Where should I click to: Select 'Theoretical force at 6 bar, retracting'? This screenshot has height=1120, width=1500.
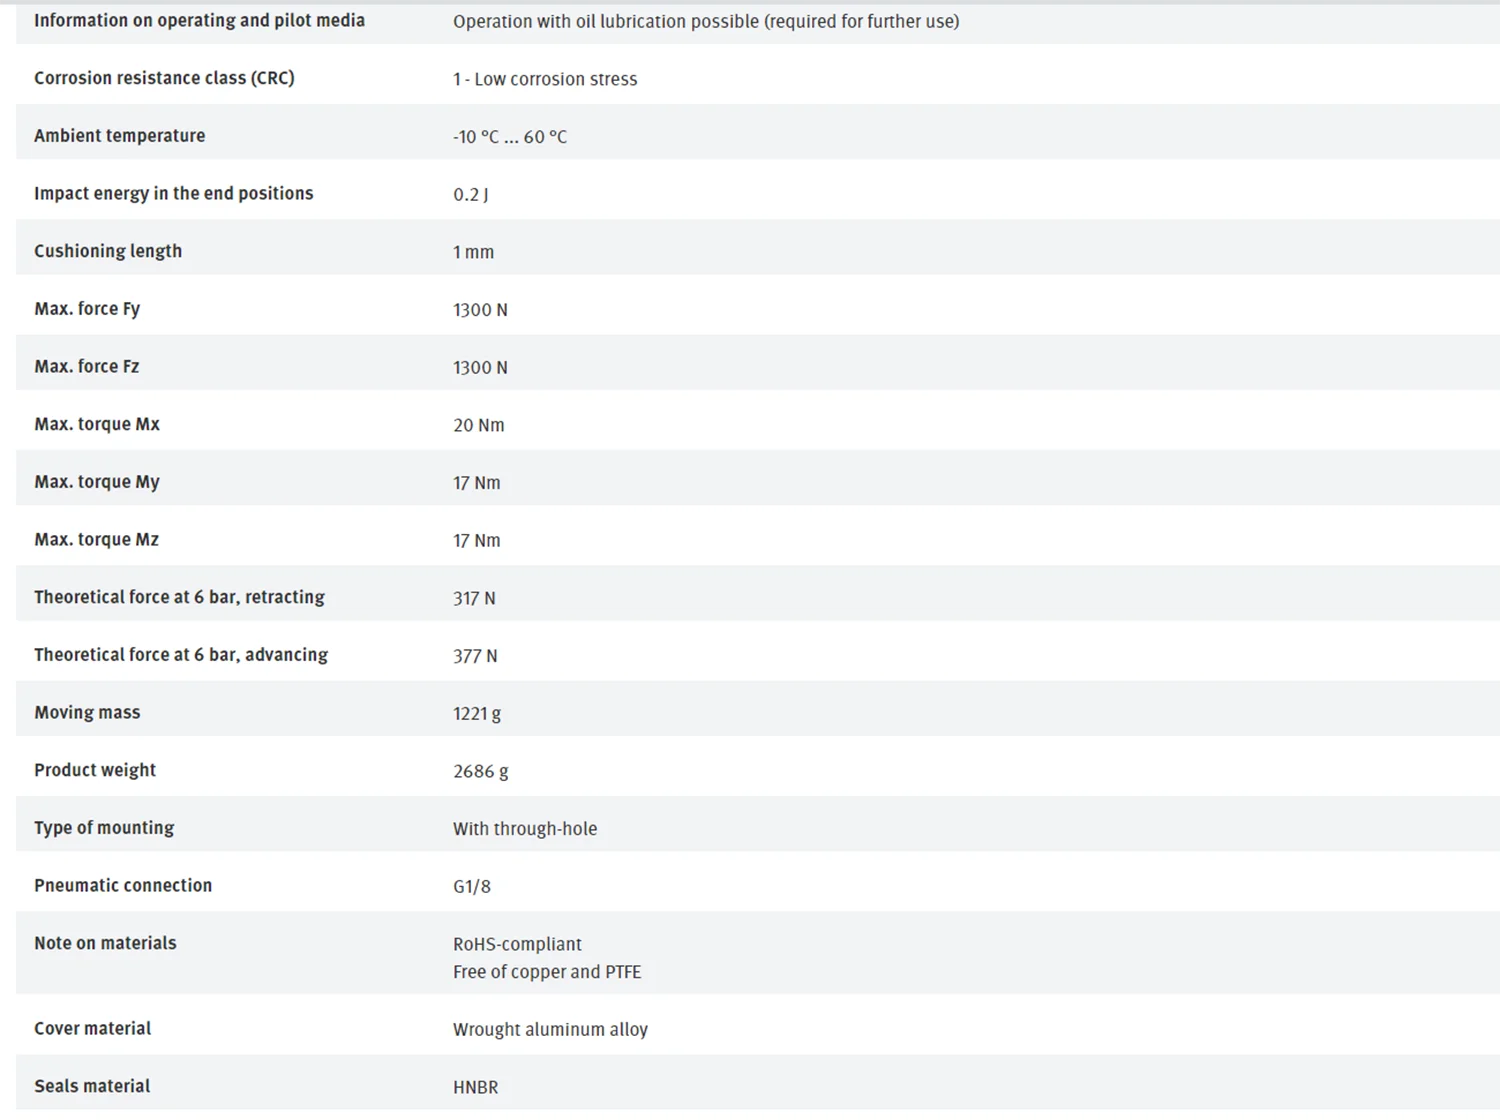click(179, 597)
